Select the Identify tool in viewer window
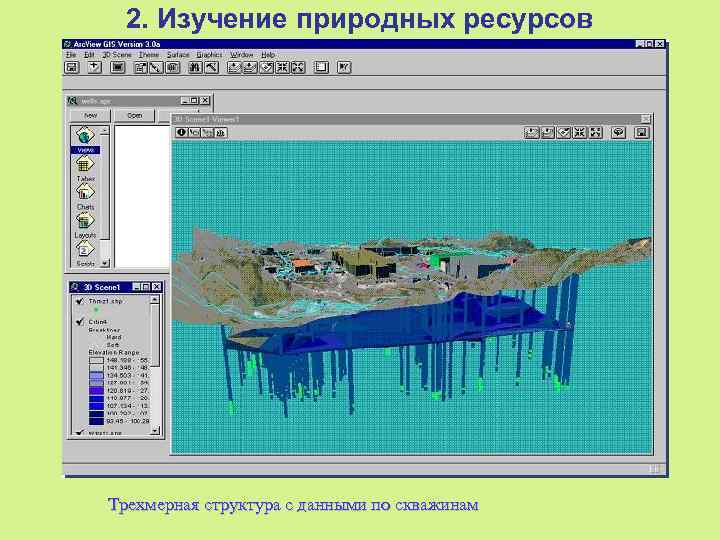 [181, 133]
